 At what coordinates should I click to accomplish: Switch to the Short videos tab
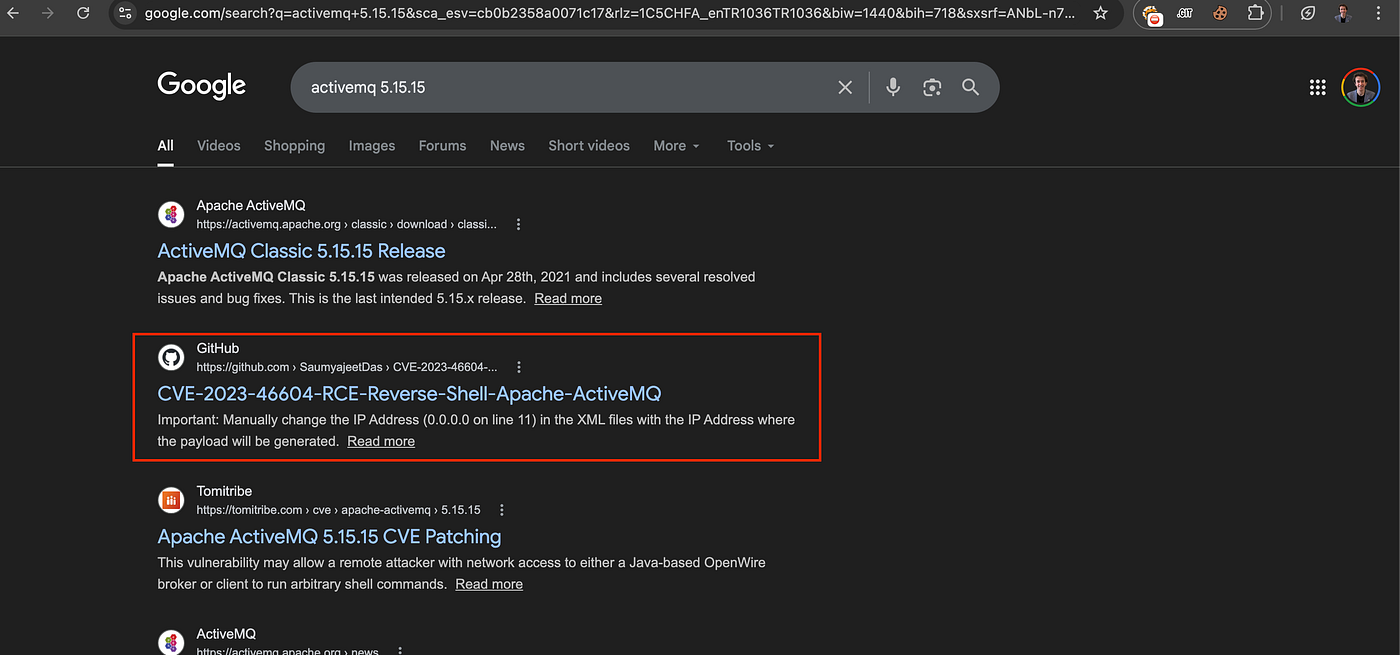pyautogui.click(x=589, y=146)
